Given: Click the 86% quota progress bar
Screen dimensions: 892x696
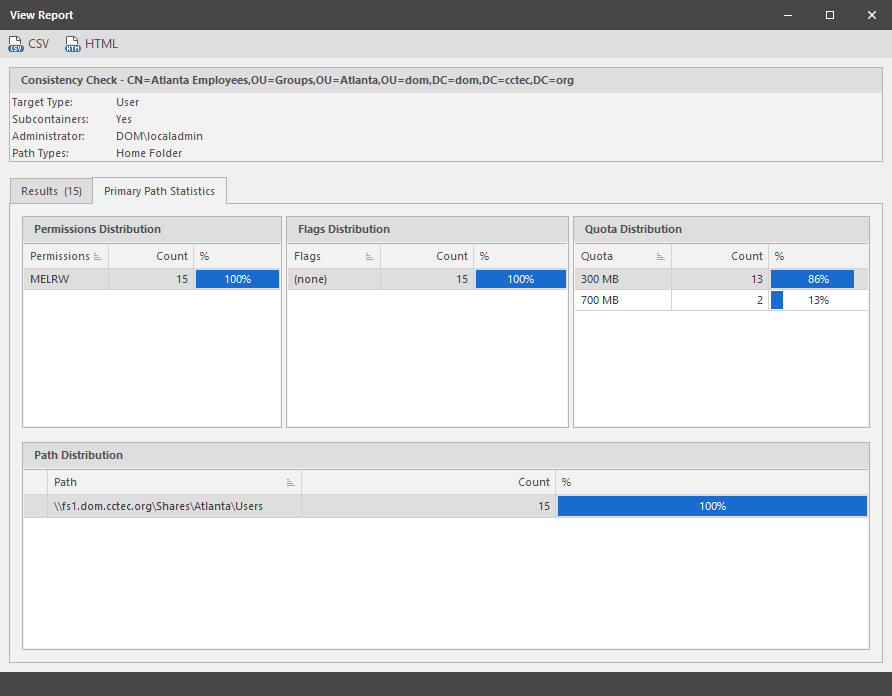Looking at the screenshot, I should pos(812,280).
